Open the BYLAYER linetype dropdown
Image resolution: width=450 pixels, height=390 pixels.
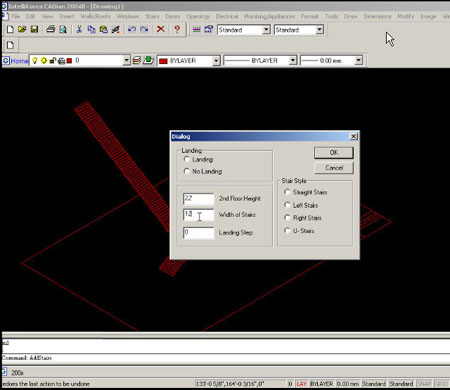293,61
